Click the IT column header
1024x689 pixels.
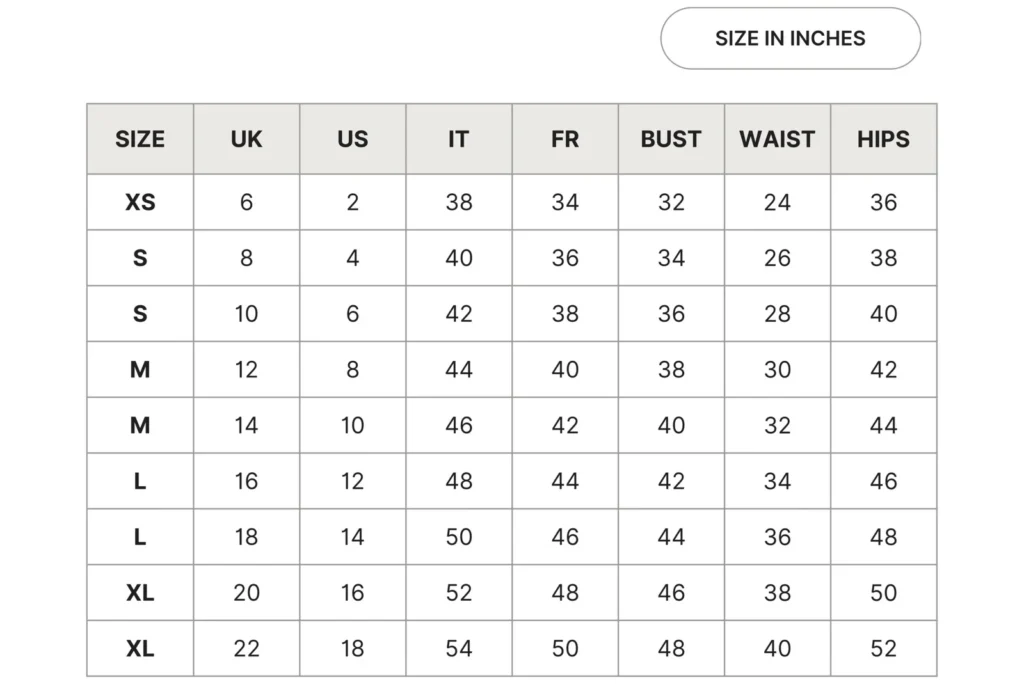[x=458, y=139]
